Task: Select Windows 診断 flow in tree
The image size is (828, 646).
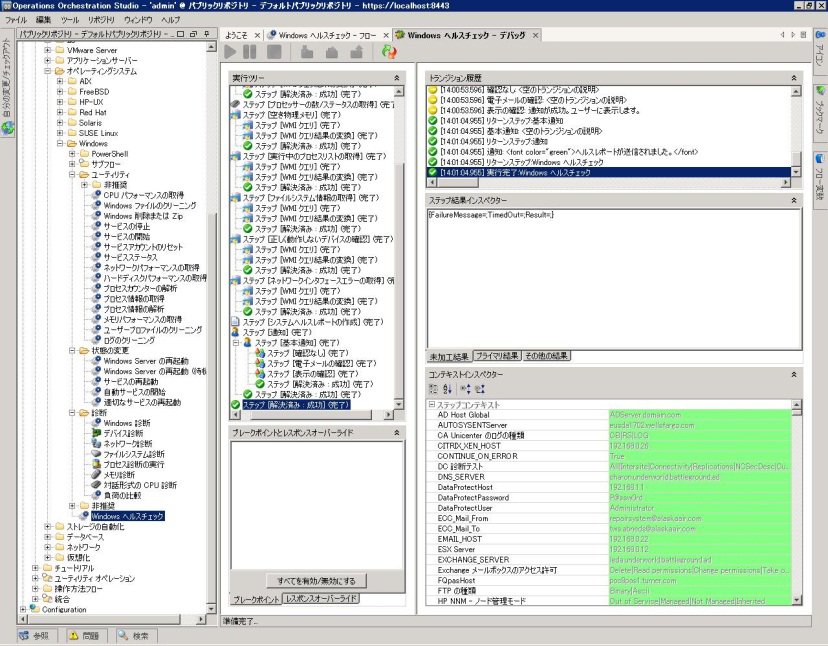Action: tap(127, 423)
